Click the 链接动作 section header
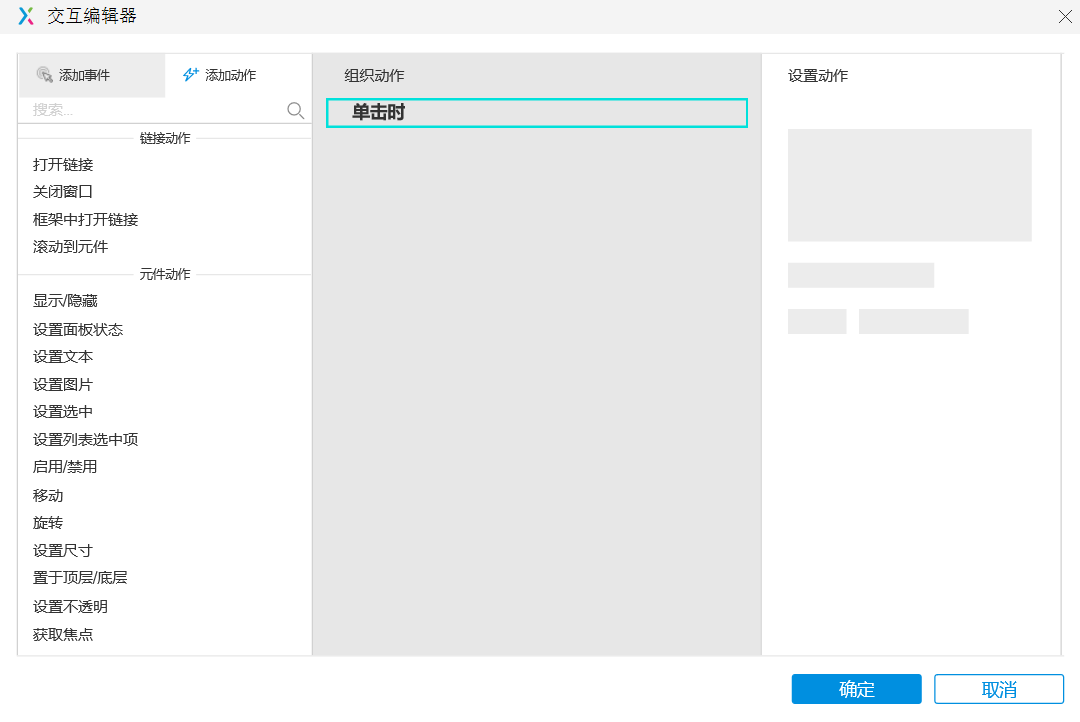This screenshot has height=722, width=1080. point(165,138)
